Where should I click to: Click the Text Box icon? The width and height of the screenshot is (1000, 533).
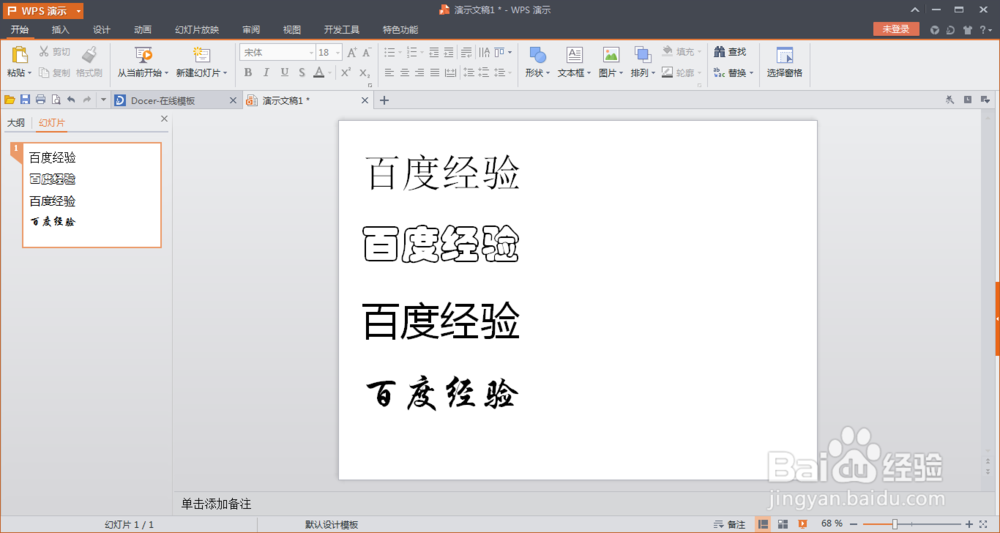tap(575, 55)
